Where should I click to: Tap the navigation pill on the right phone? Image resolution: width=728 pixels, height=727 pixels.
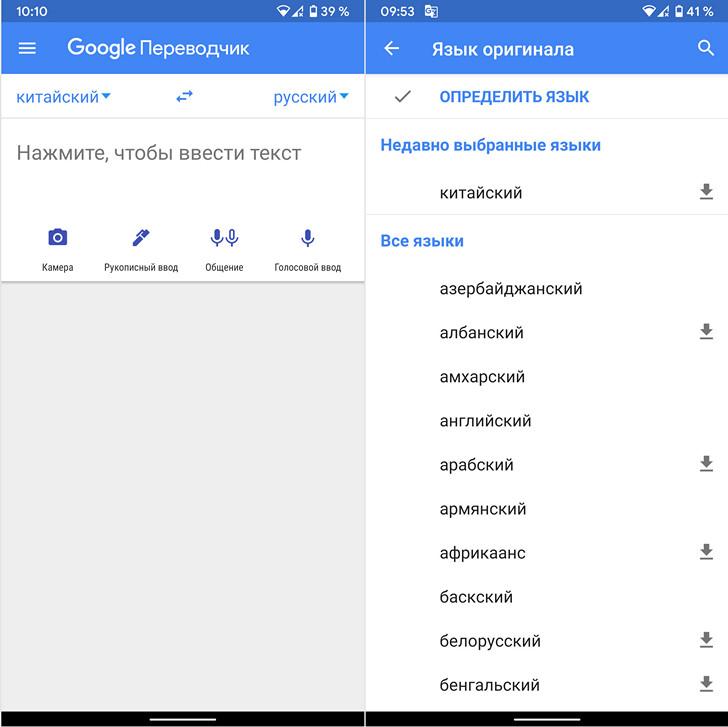point(547,720)
